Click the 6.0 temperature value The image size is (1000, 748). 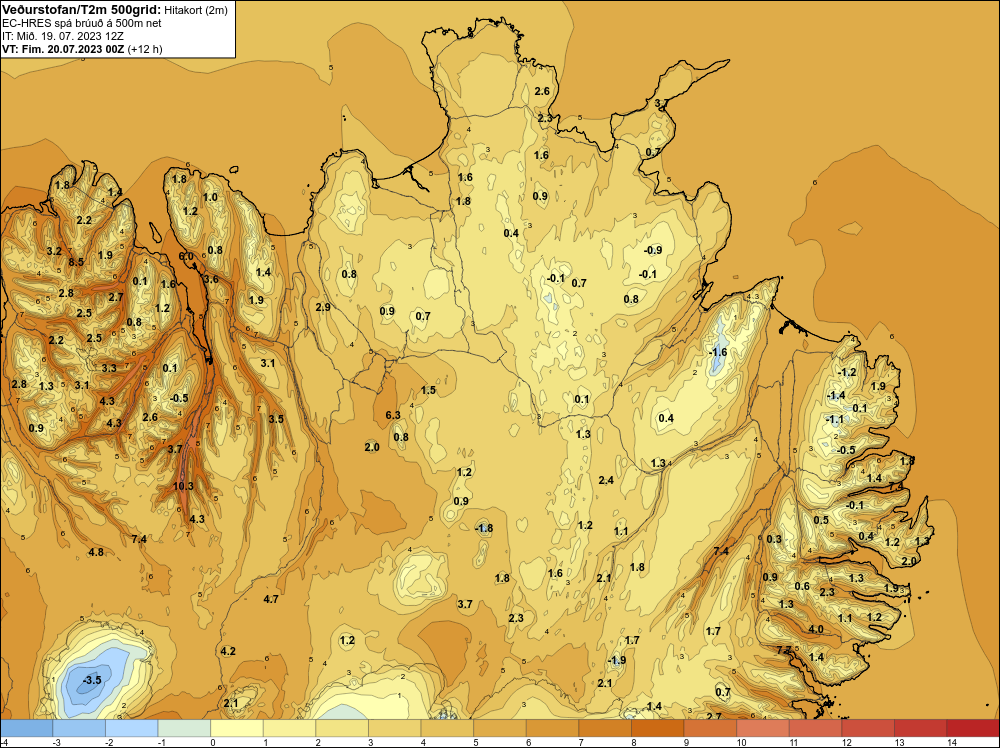pyautogui.click(x=186, y=256)
